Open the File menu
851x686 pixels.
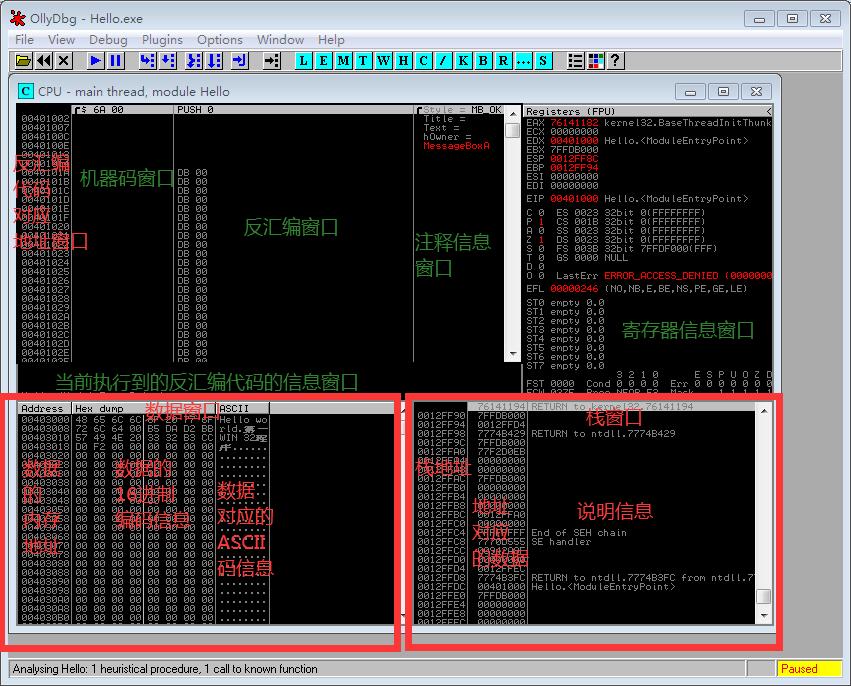point(24,40)
